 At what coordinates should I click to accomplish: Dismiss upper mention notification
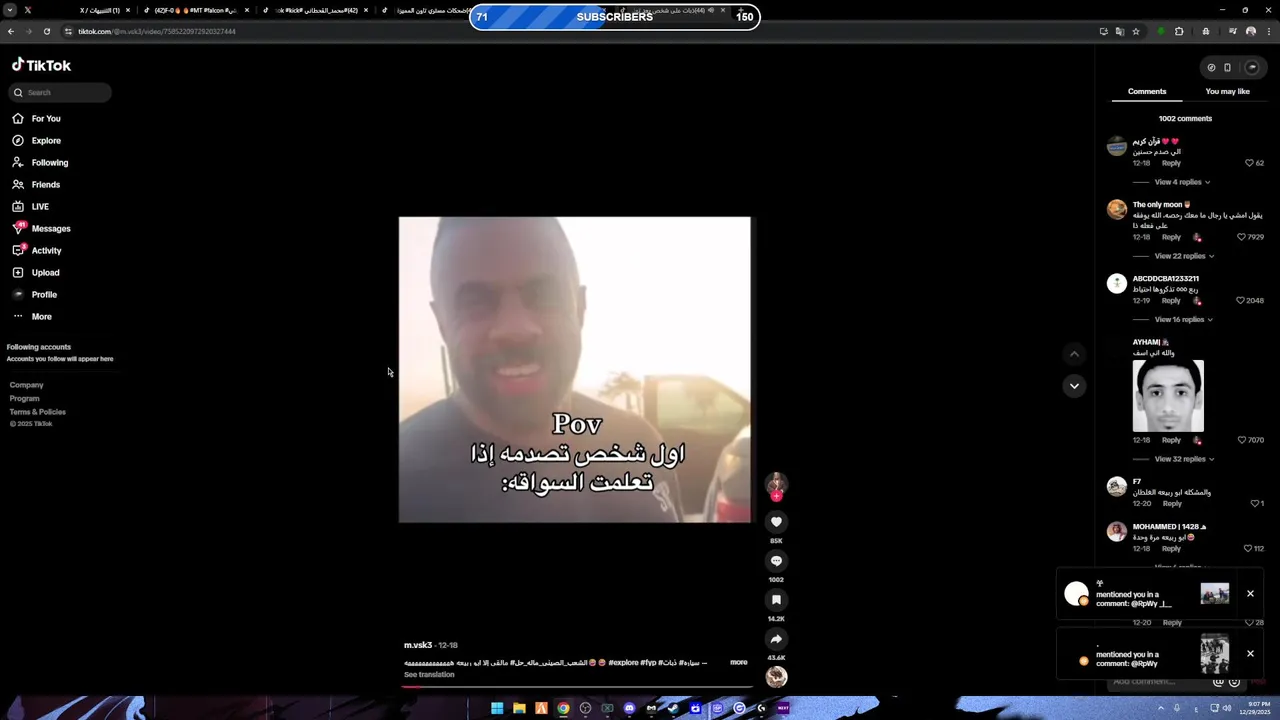pyautogui.click(x=1250, y=594)
